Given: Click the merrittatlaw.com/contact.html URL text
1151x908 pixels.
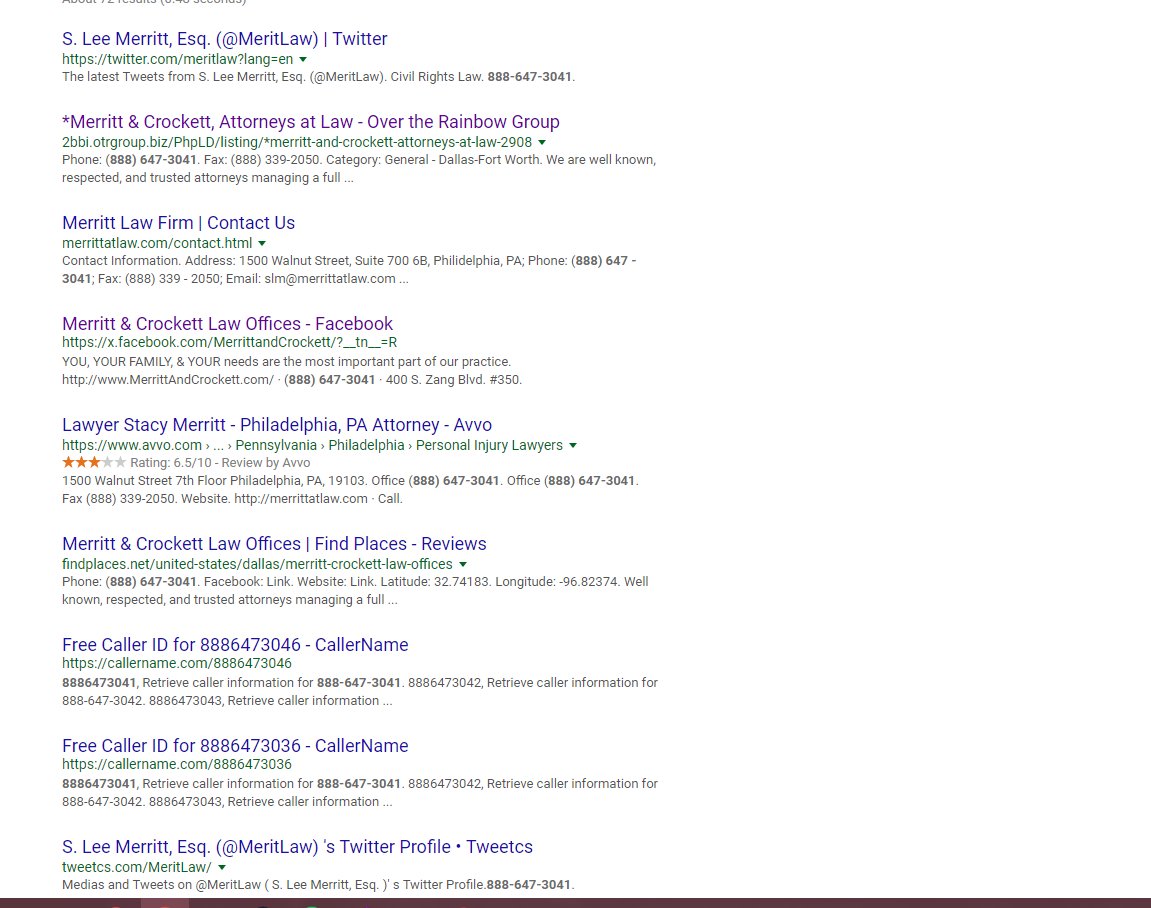Looking at the screenshot, I should pyautogui.click(x=157, y=243).
